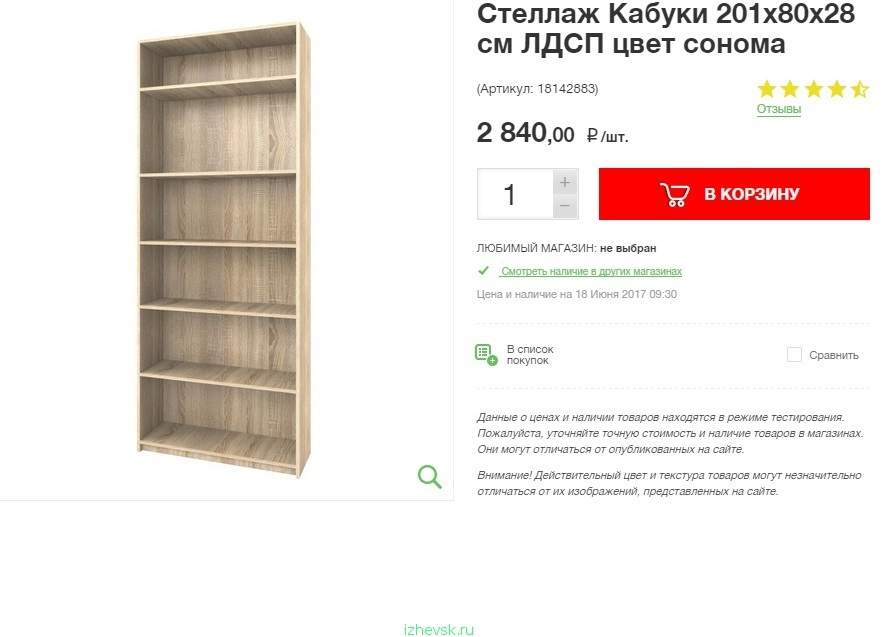Click the magnifier zoom icon on product image
Screen dimensions: 881x637
[x=430, y=477]
